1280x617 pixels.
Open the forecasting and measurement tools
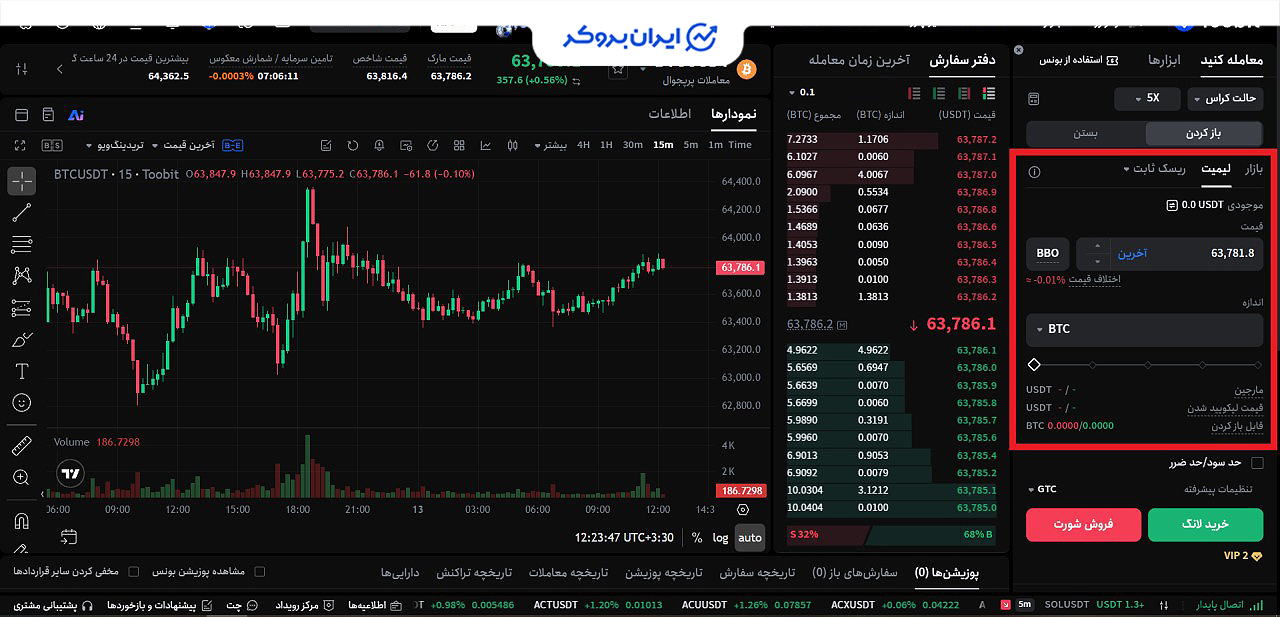[22, 308]
